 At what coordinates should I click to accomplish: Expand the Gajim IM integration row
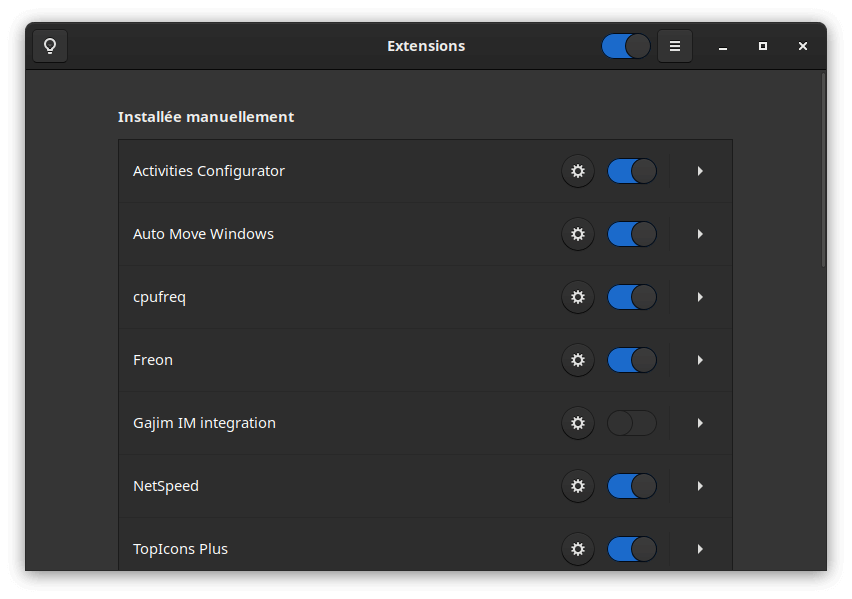[x=700, y=423]
